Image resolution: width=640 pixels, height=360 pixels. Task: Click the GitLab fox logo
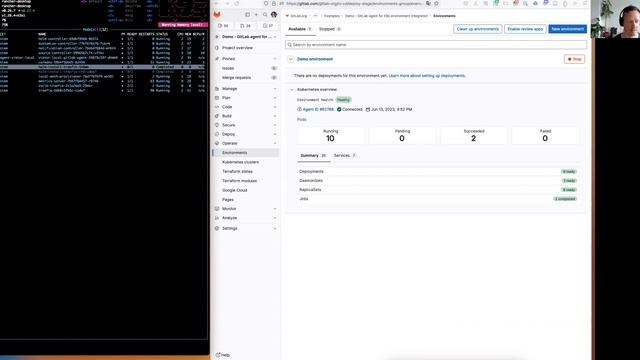[217, 15]
